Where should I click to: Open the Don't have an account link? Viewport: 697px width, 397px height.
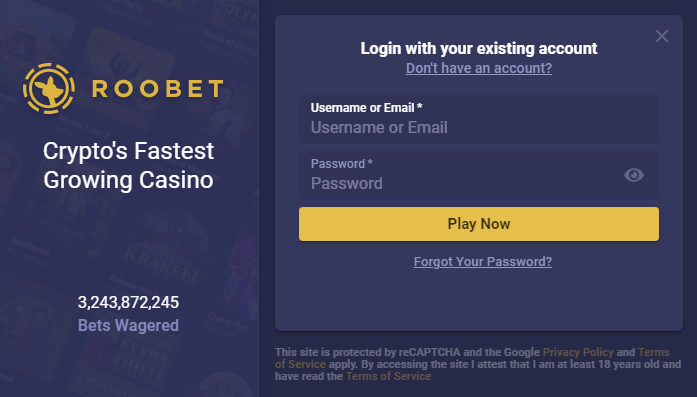479,68
